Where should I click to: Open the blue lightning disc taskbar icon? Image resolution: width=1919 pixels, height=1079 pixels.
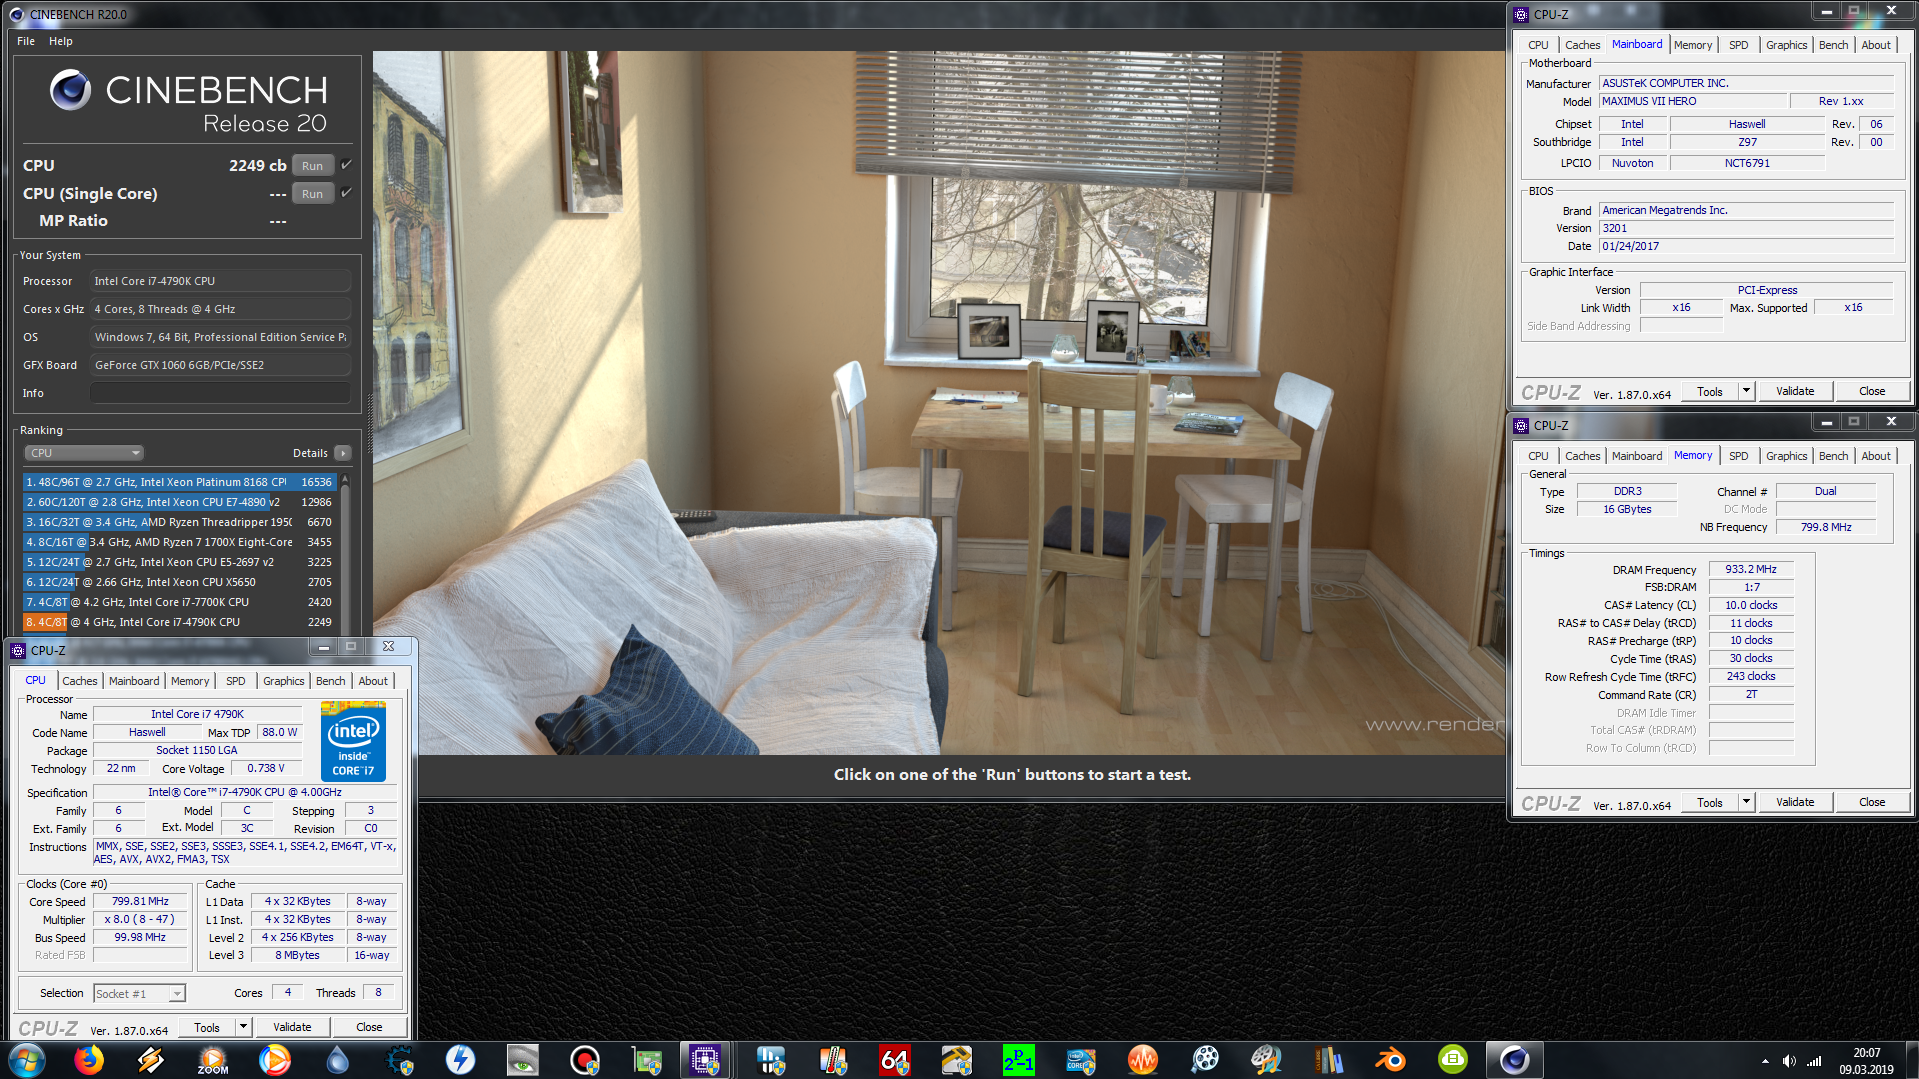(461, 1060)
